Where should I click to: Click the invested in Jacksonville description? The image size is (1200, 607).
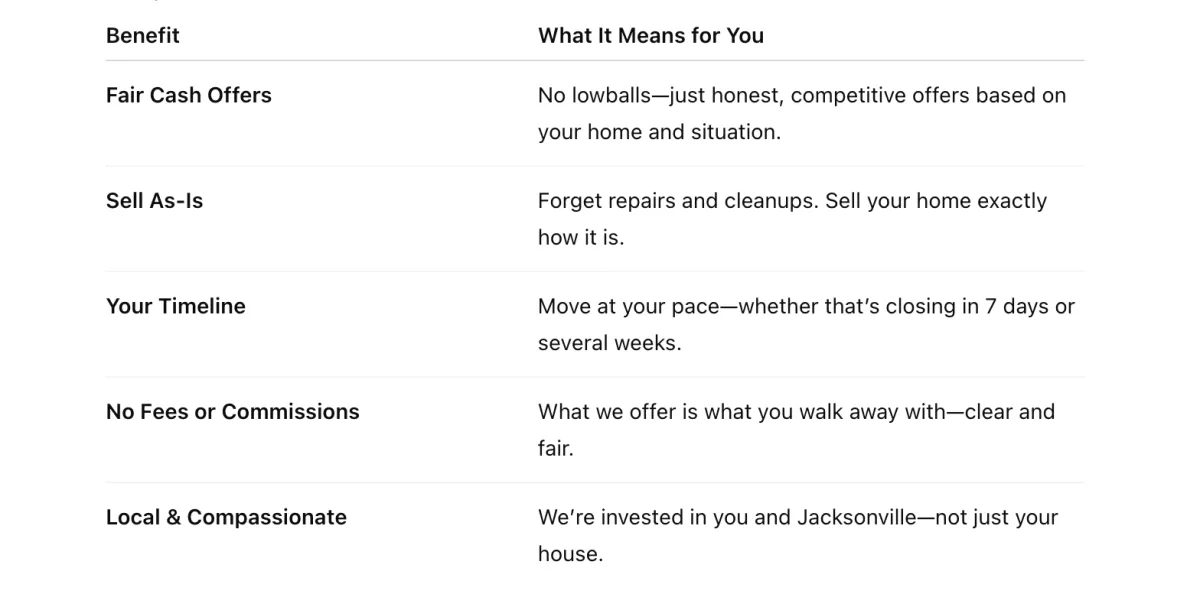798,536
